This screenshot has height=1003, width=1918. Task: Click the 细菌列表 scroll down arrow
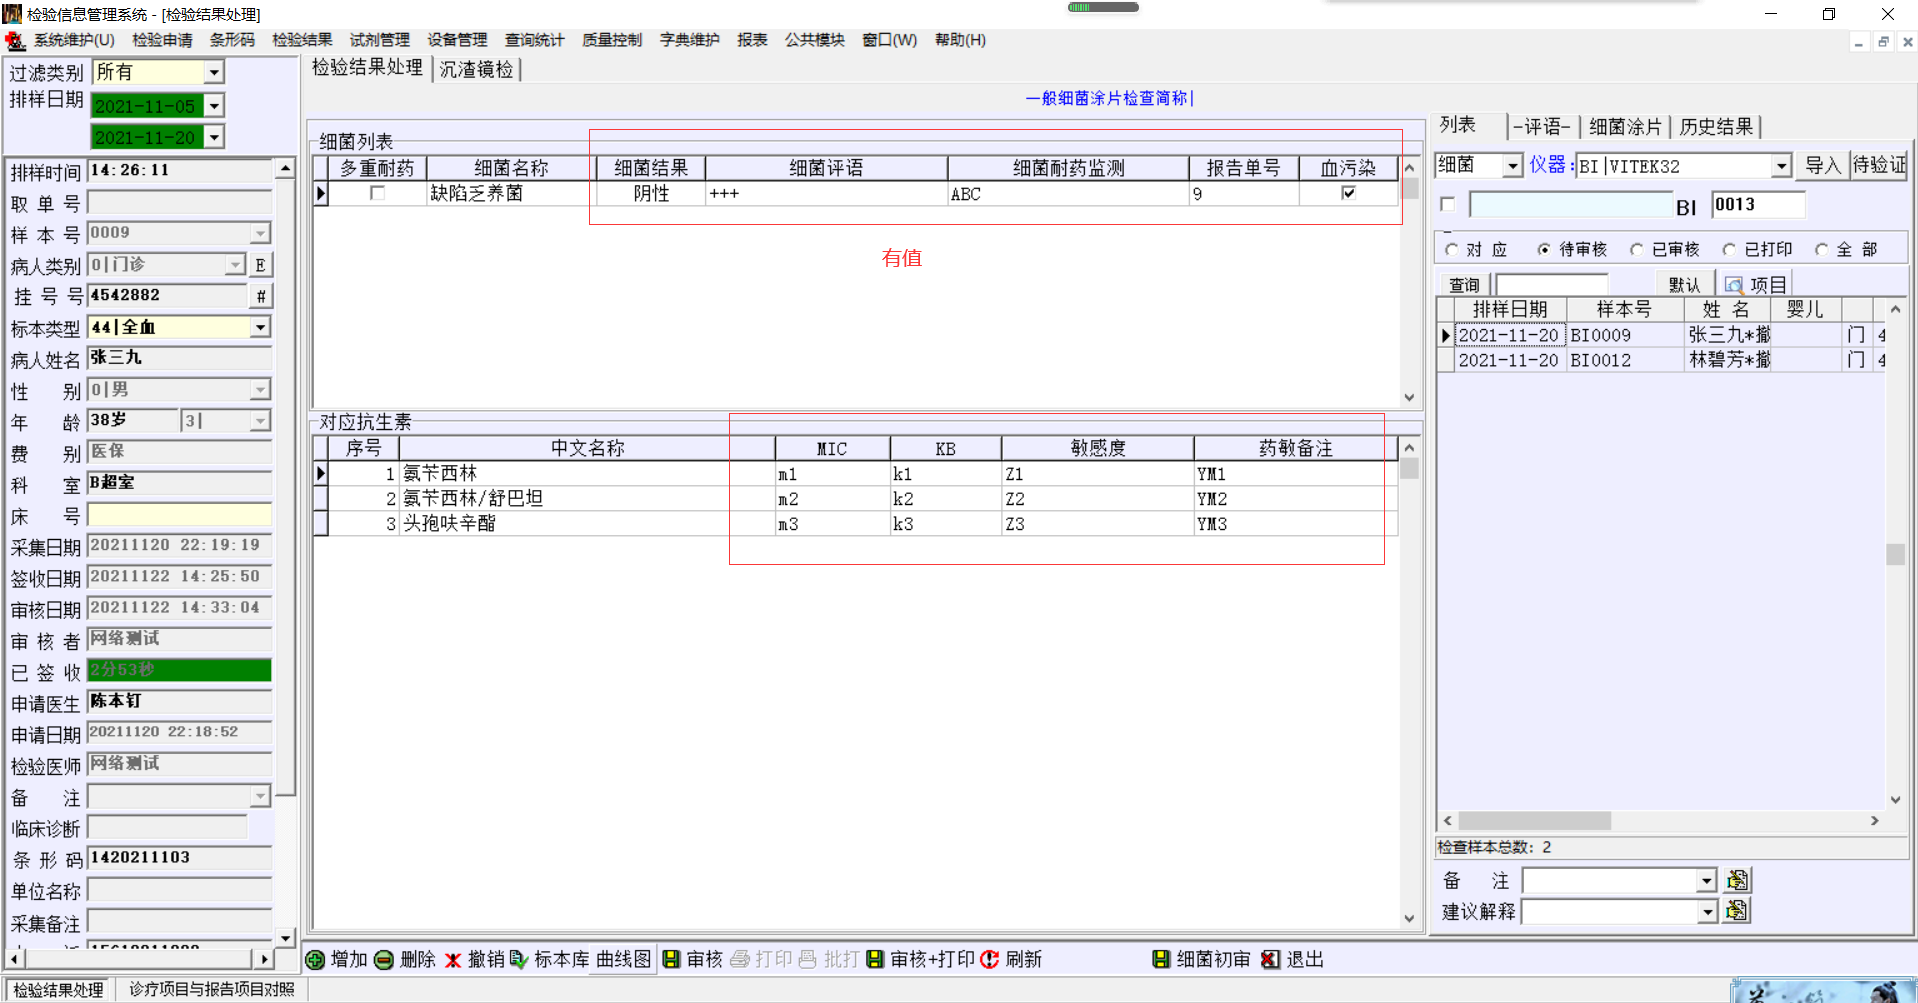pyautogui.click(x=1409, y=397)
